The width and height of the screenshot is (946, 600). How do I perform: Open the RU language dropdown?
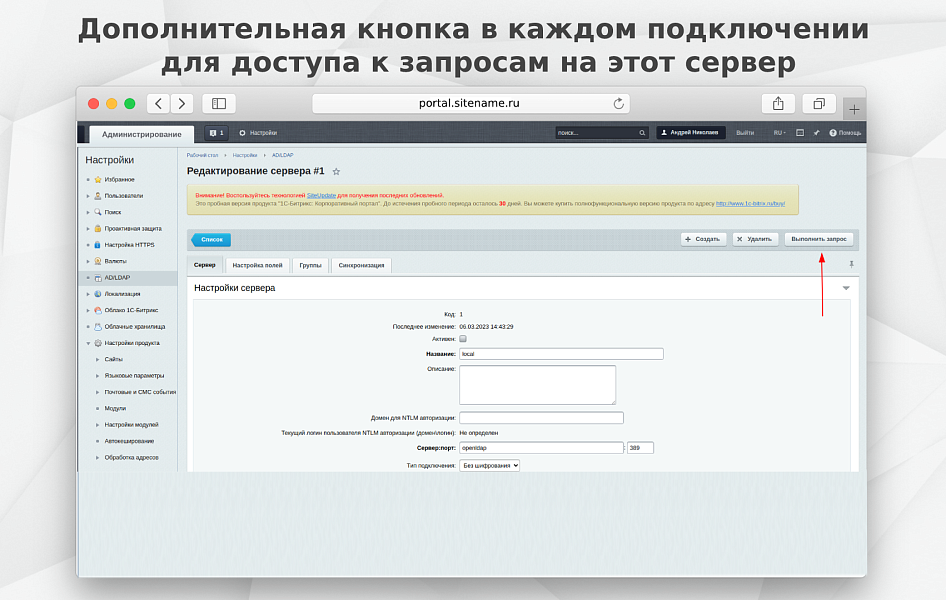[x=779, y=133]
